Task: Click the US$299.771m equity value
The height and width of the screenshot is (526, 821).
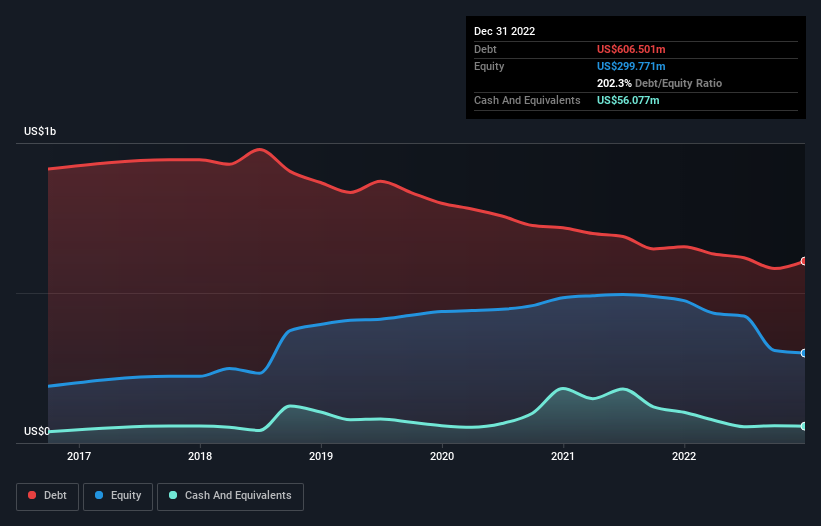Action: 631,66
